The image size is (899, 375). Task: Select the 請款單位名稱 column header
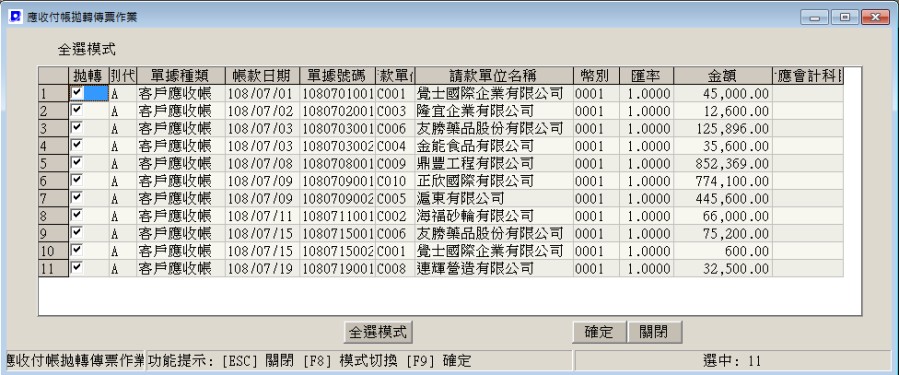494,76
